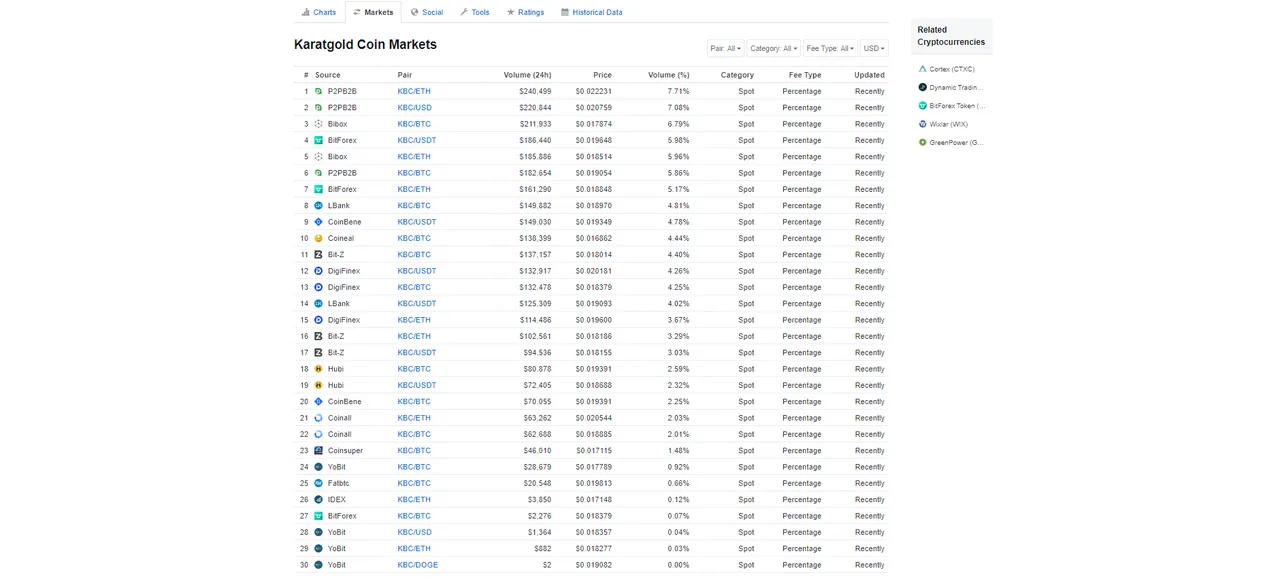Click the $3,850 volume value
The height and width of the screenshot is (579, 1280).
pyautogui.click(x=540, y=499)
